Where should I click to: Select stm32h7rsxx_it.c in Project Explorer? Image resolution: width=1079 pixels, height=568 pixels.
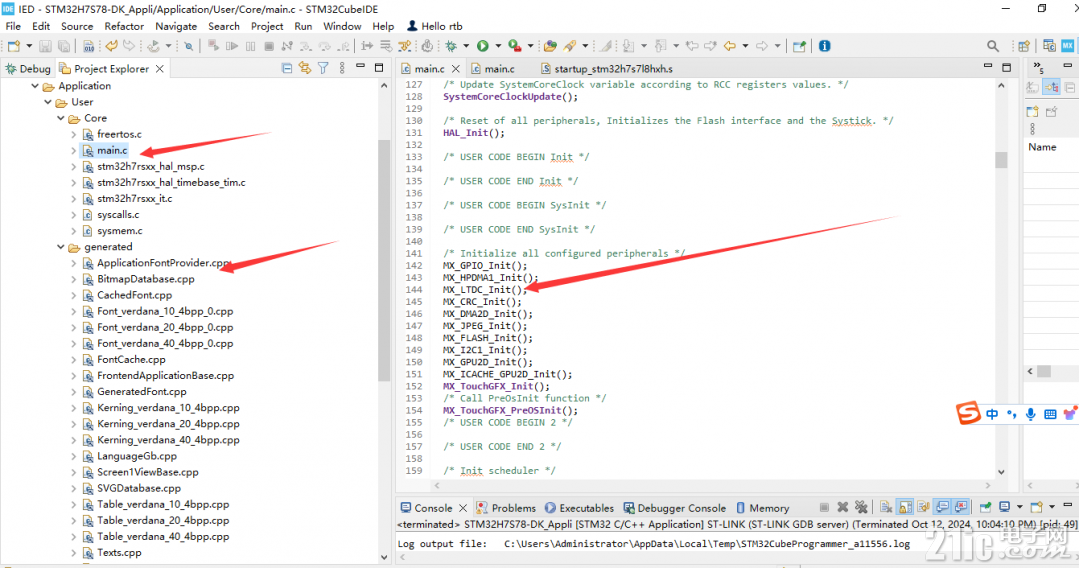coord(134,198)
